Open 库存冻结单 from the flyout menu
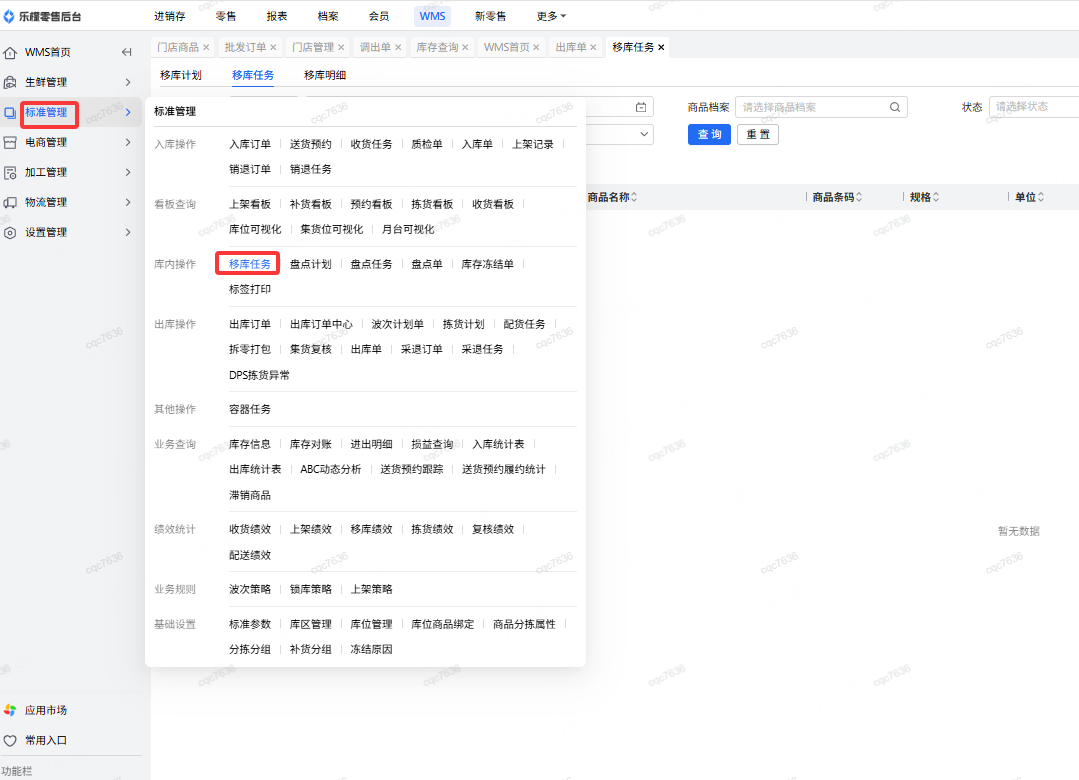 click(x=487, y=264)
